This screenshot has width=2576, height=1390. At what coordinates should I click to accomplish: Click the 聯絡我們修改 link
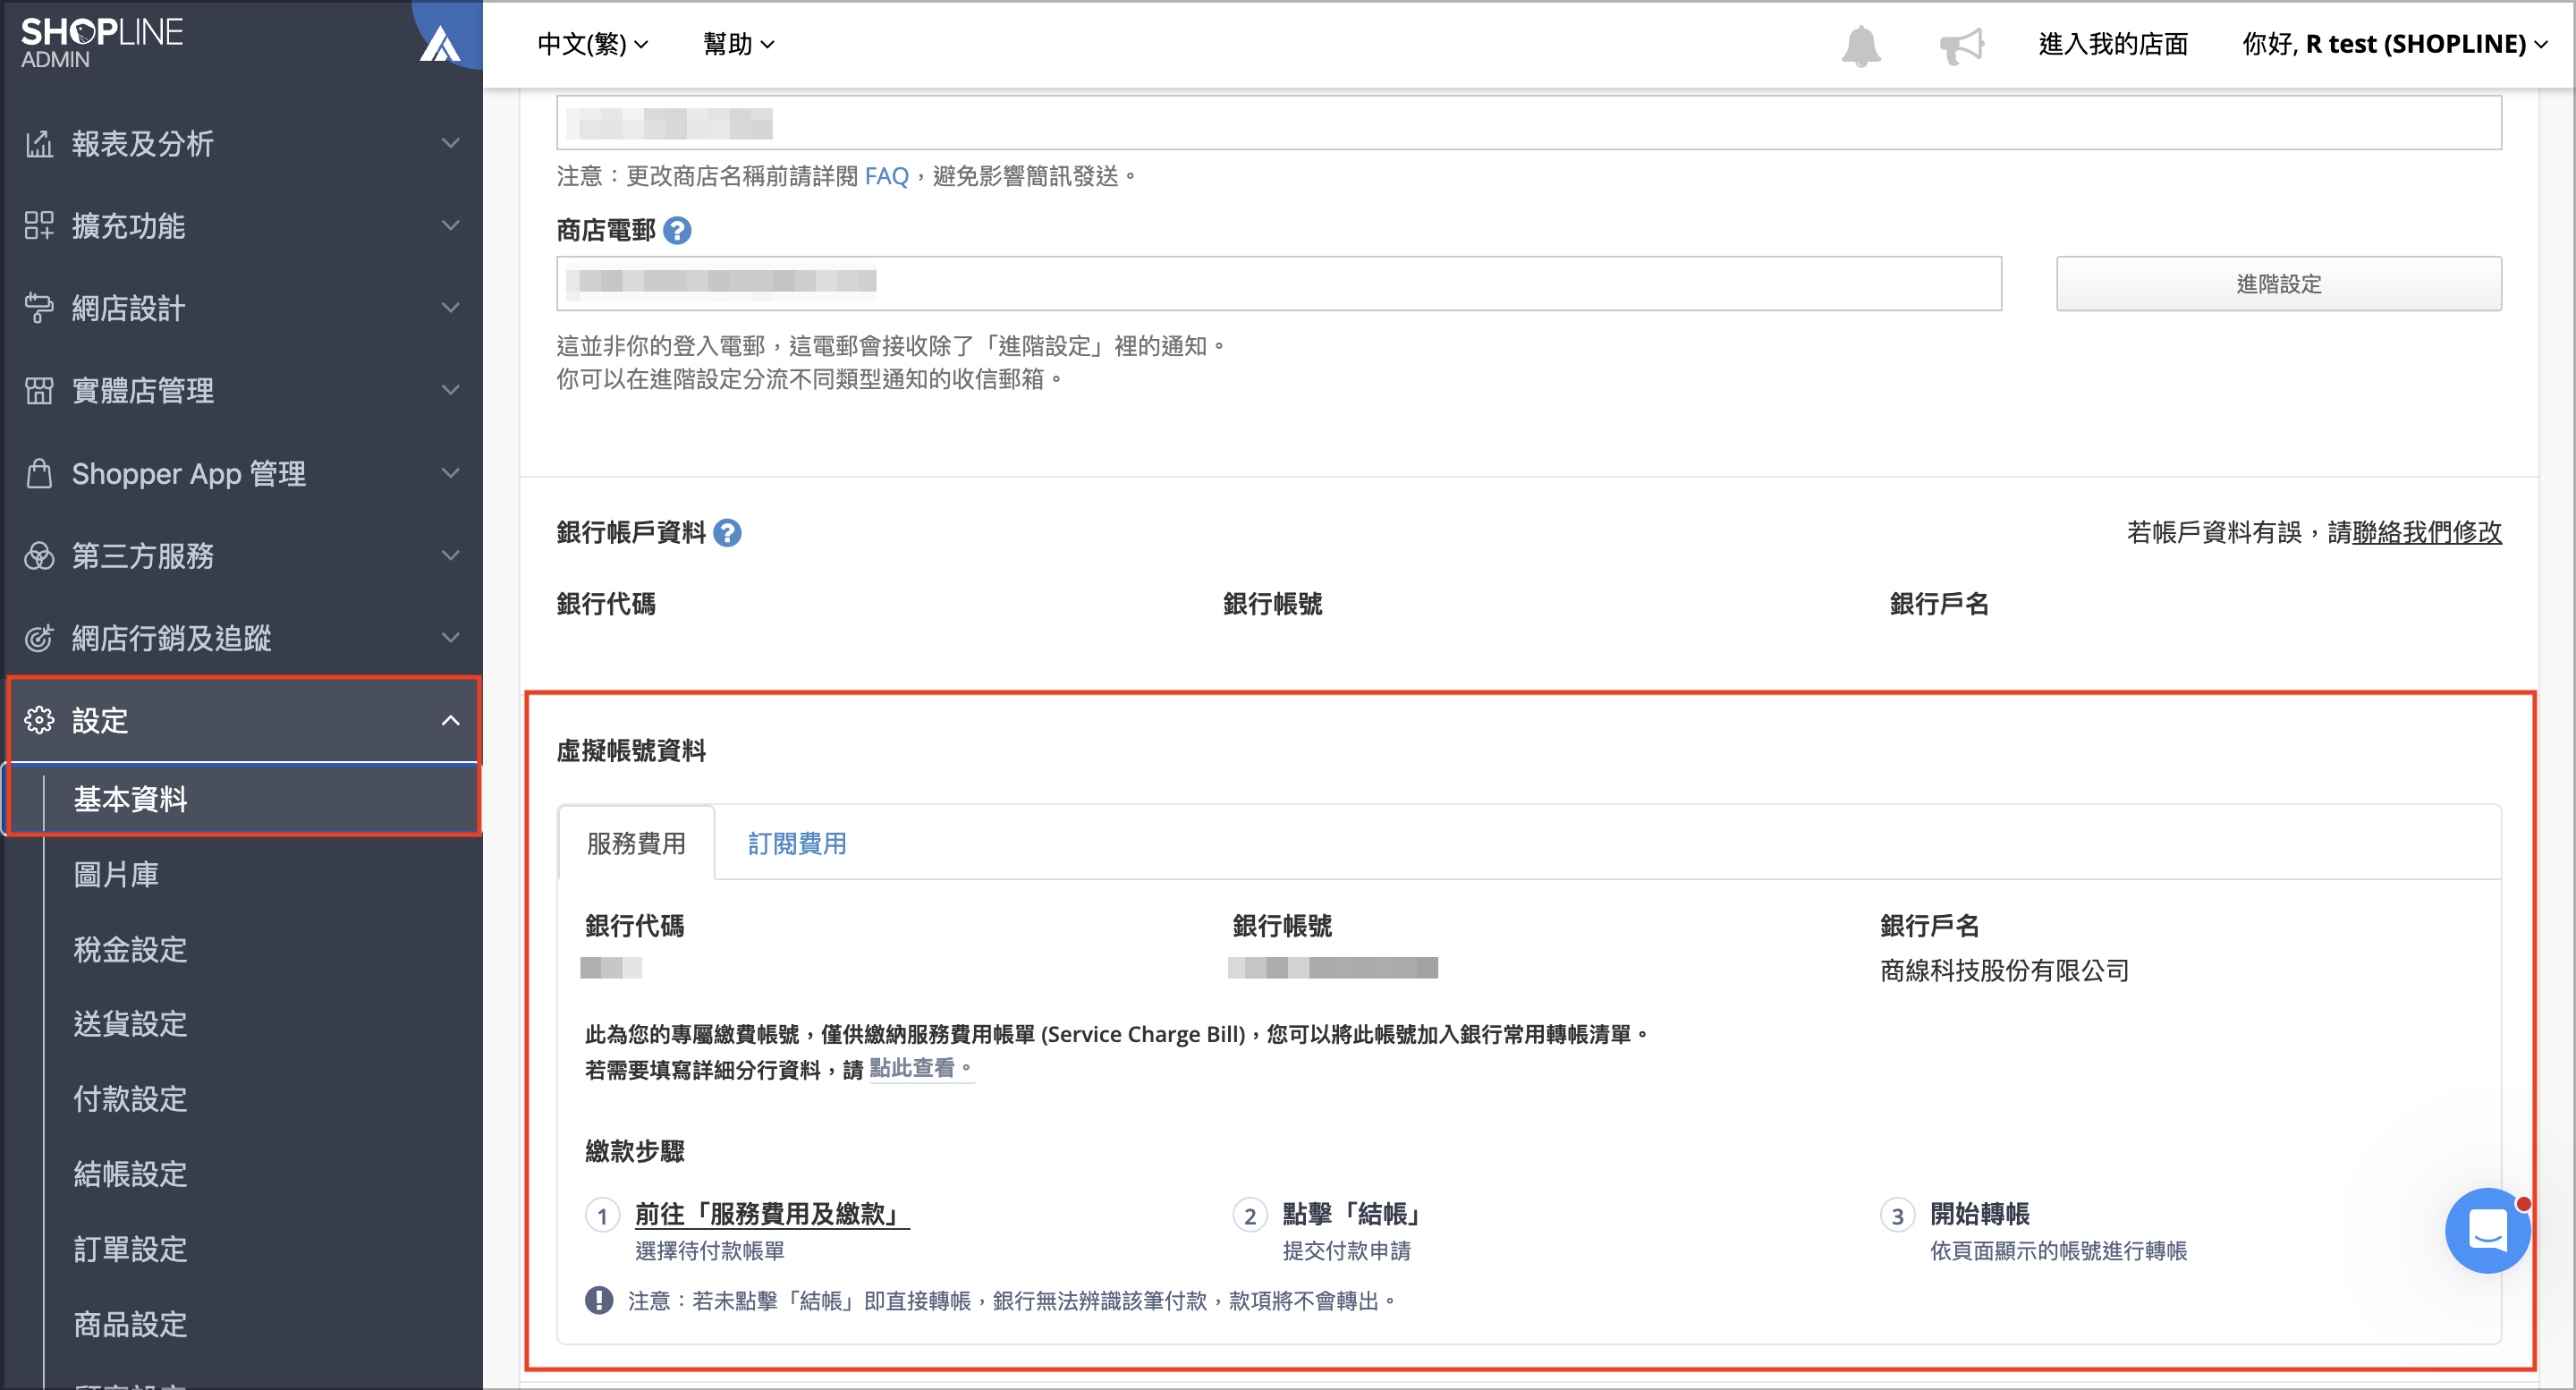[x=2427, y=532]
